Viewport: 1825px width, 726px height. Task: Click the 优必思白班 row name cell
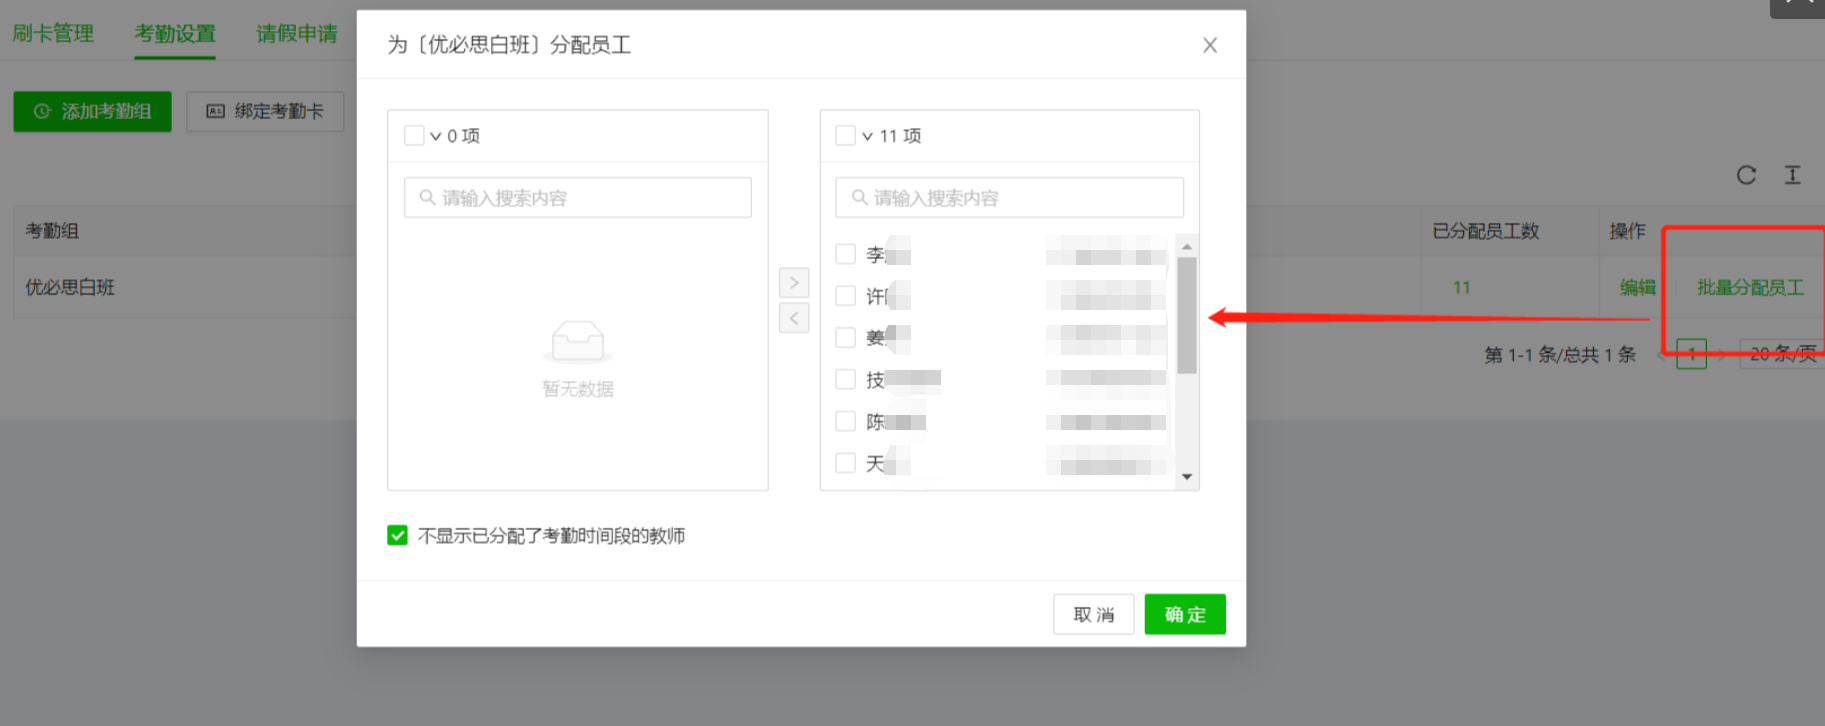(70, 287)
